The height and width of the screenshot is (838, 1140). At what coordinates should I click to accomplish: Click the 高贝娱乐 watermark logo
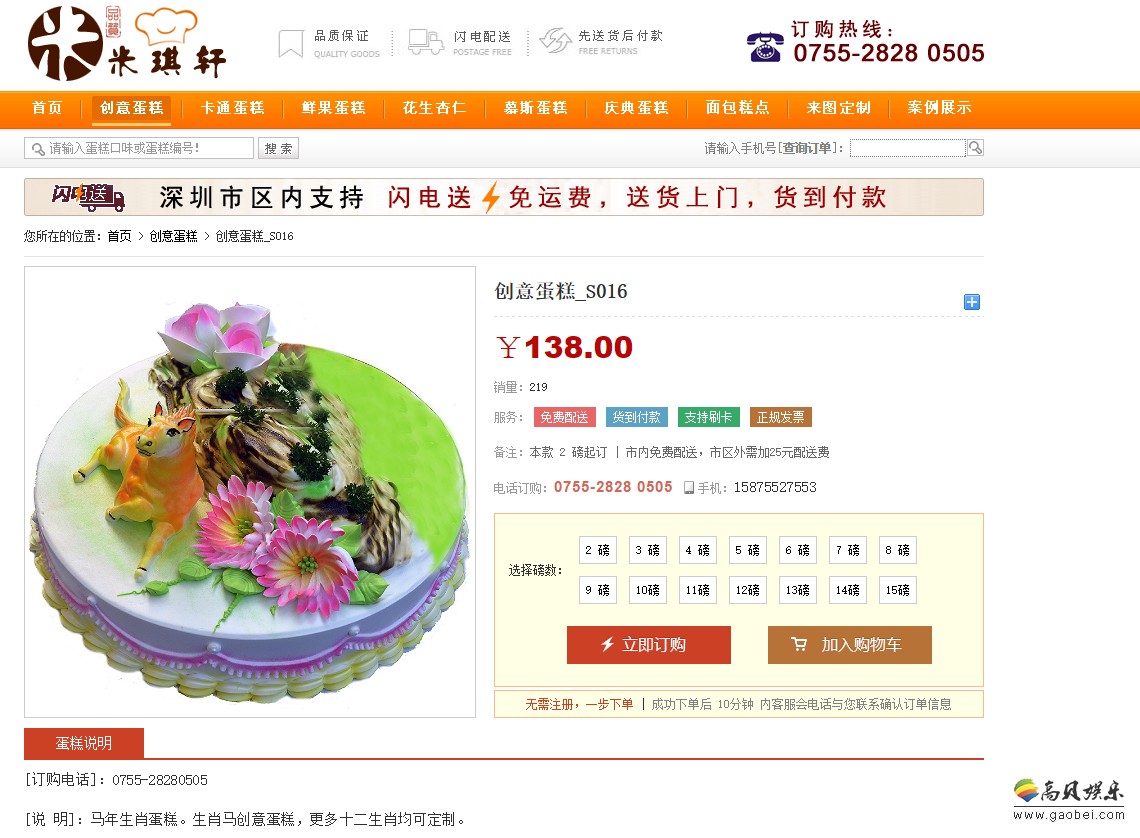[x=1069, y=799]
